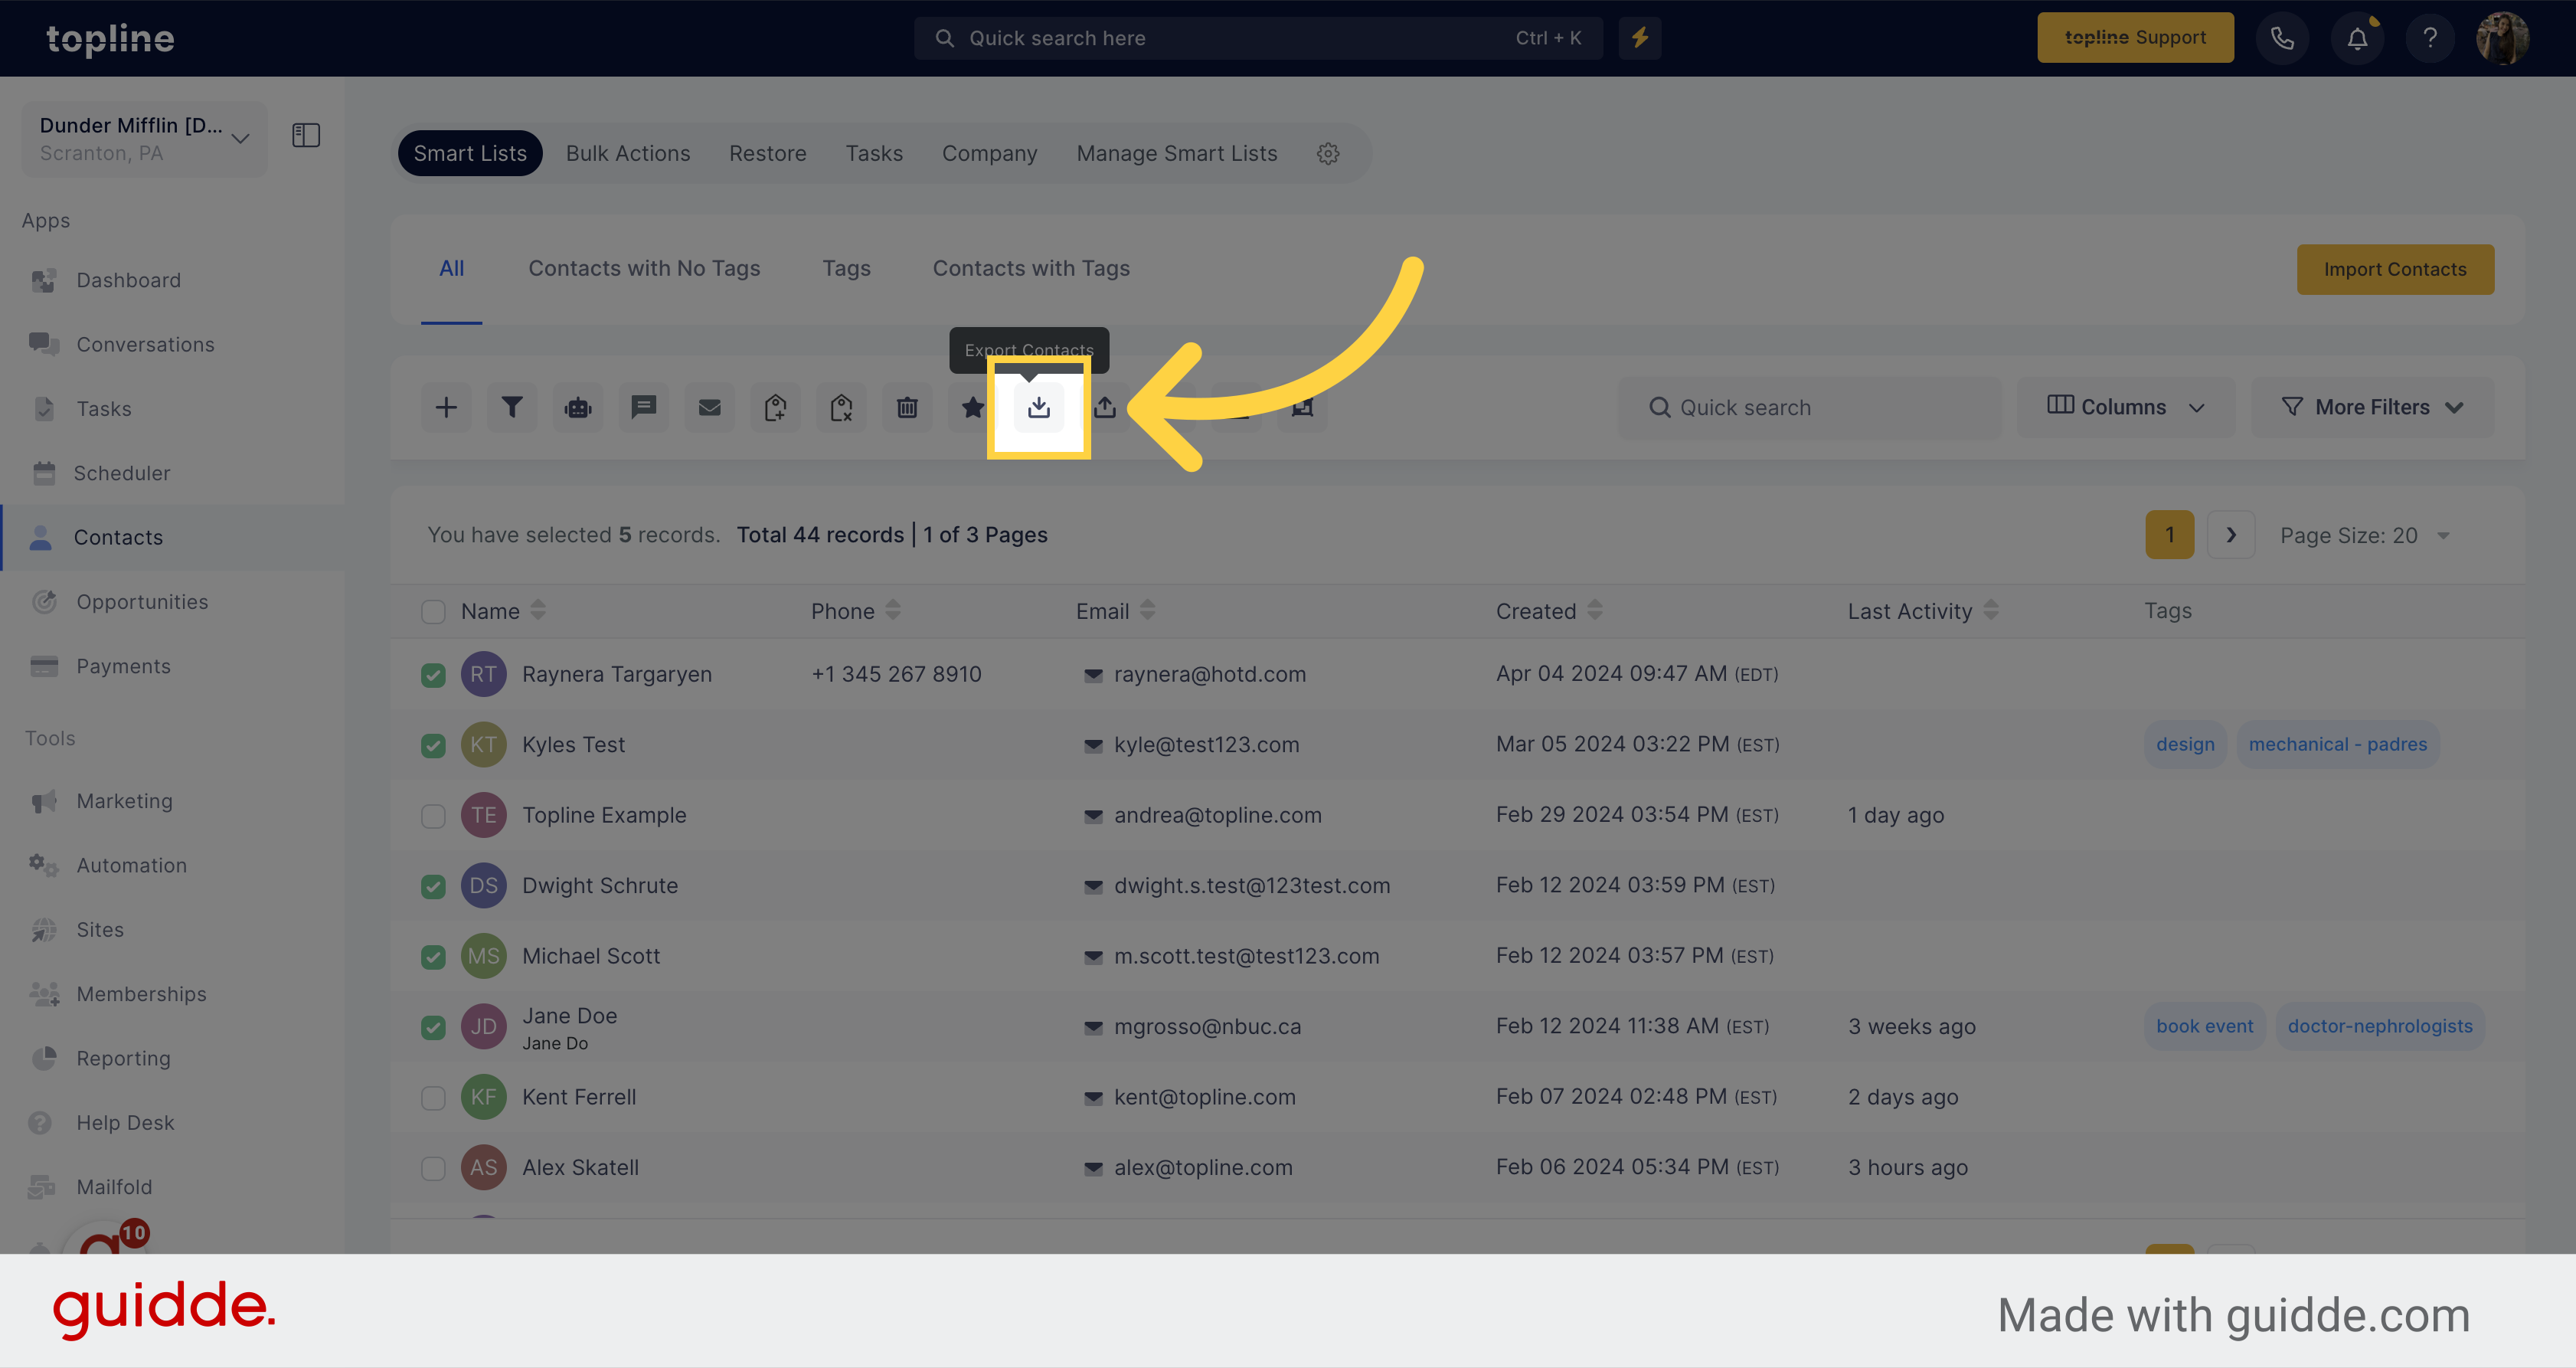Uncheck the Kyles Test checkbox
This screenshot has width=2576, height=1368.
pyautogui.click(x=433, y=745)
